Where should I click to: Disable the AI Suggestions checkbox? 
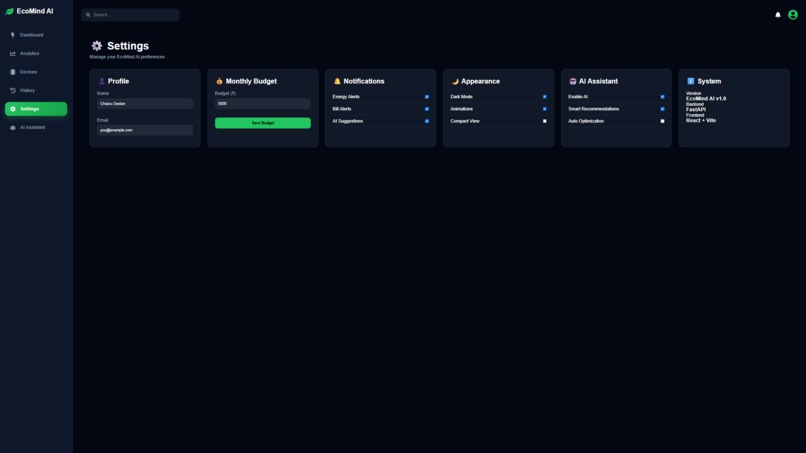coord(427,121)
